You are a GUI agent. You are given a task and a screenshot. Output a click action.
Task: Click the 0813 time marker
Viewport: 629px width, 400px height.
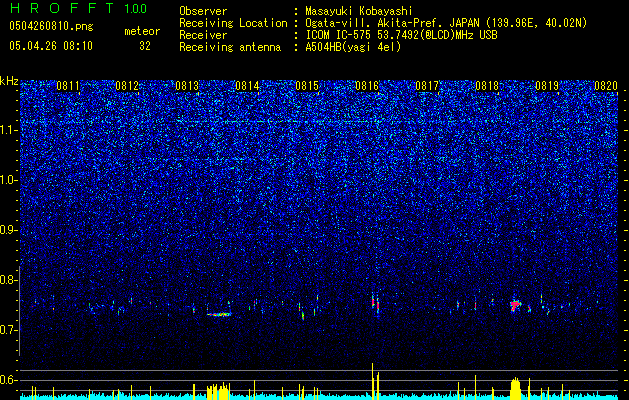tap(187, 86)
